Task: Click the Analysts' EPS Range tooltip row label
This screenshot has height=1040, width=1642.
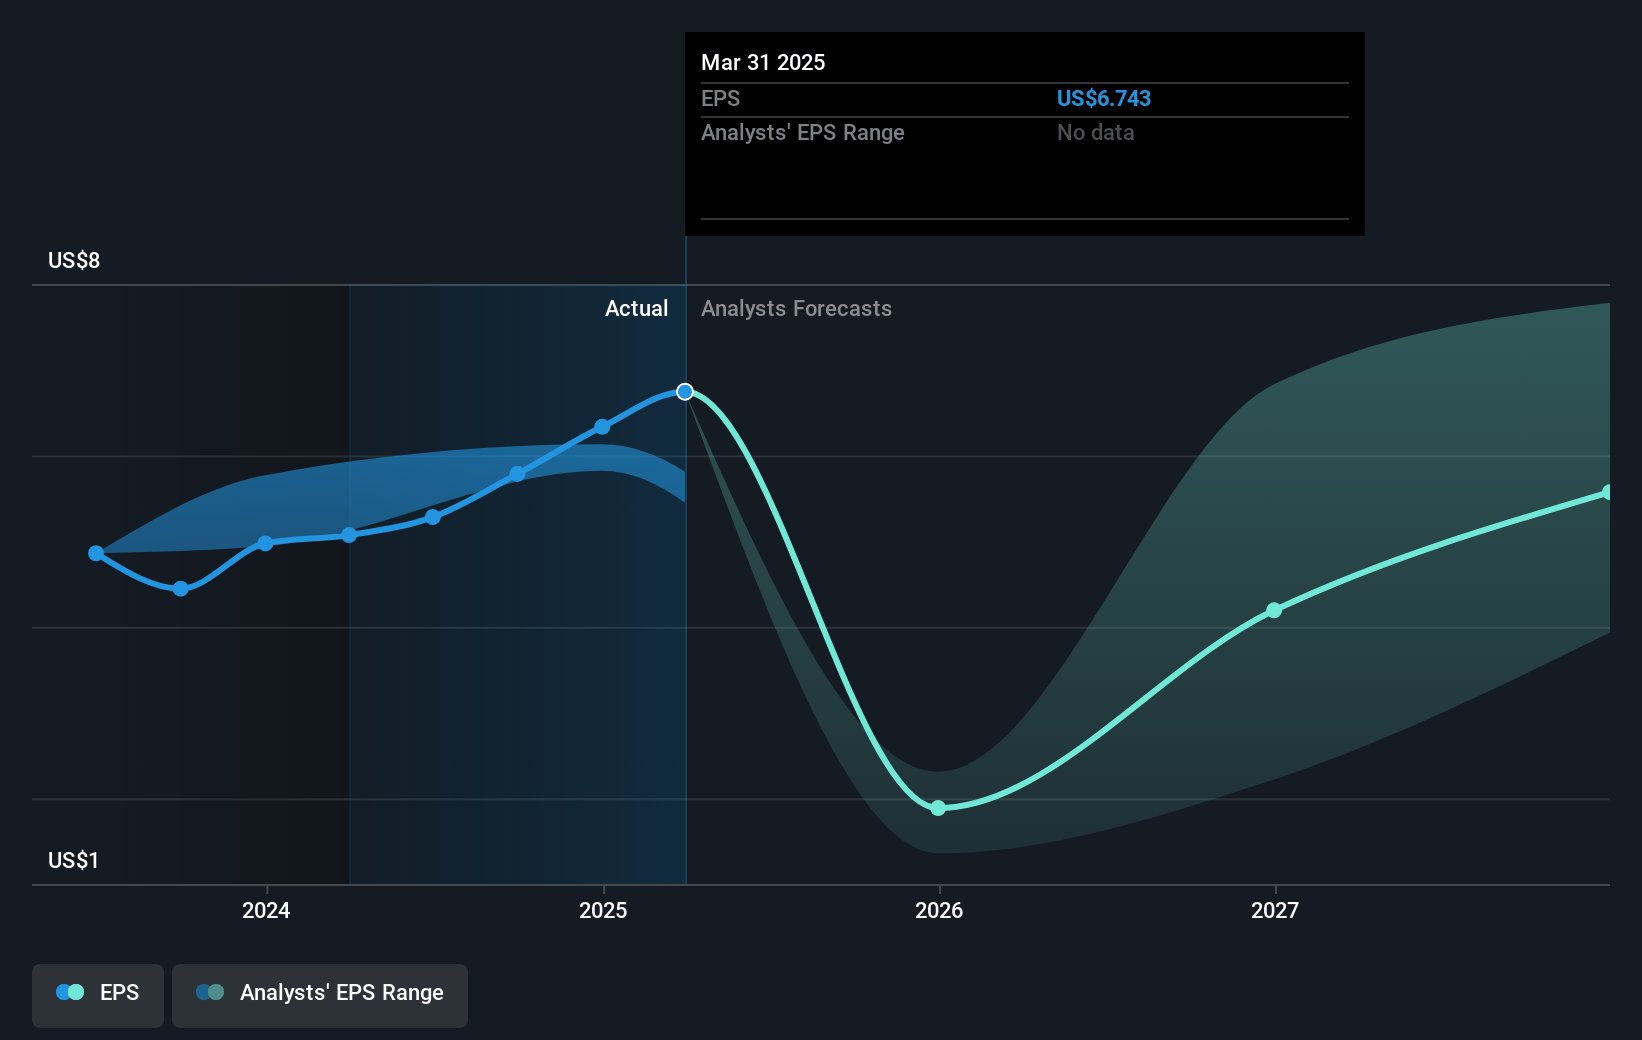Action: point(803,133)
